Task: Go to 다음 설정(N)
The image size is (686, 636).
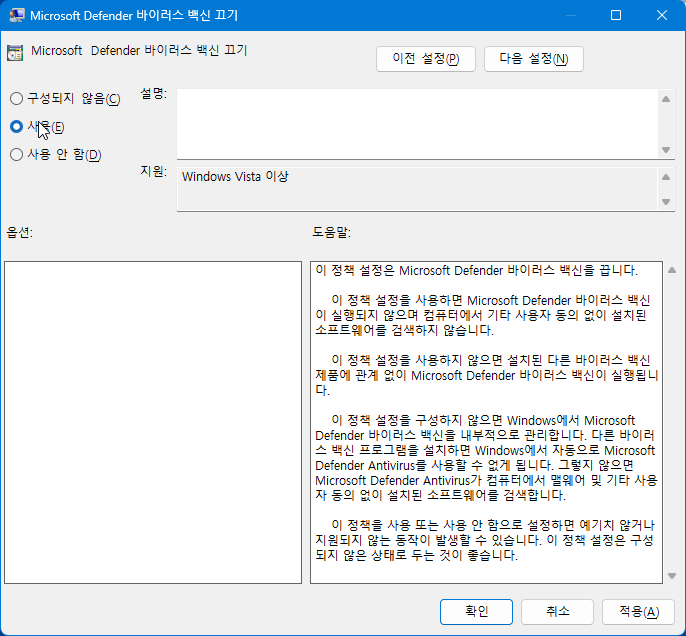Action: pos(533,59)
